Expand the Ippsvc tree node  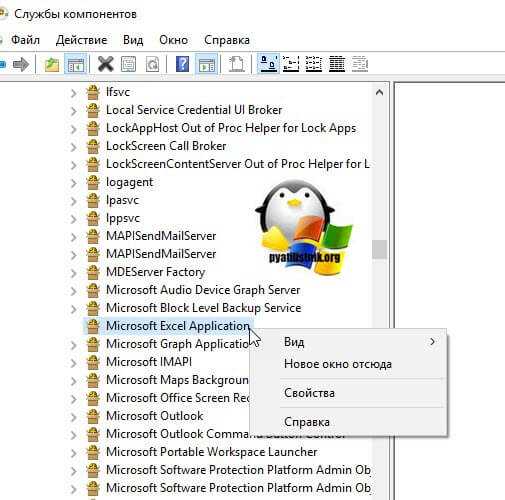point(74,219)
